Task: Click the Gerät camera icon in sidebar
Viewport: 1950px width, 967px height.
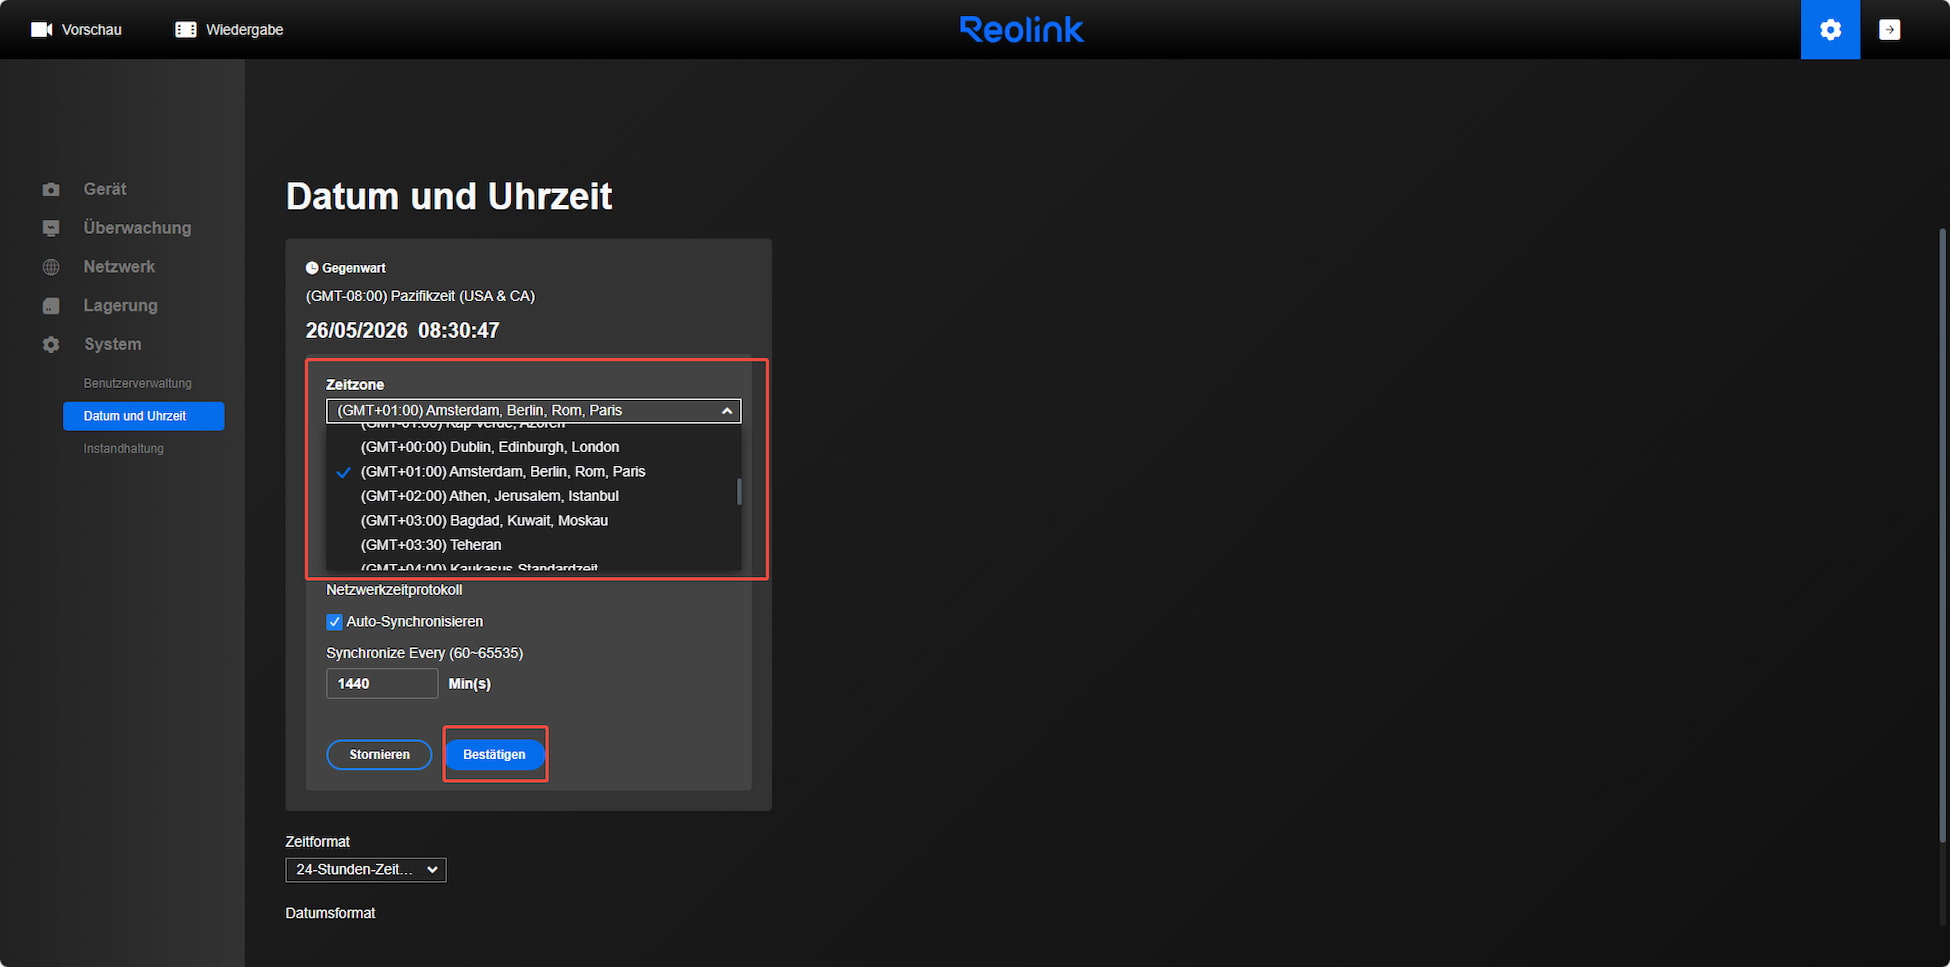Action: point(51,189)
